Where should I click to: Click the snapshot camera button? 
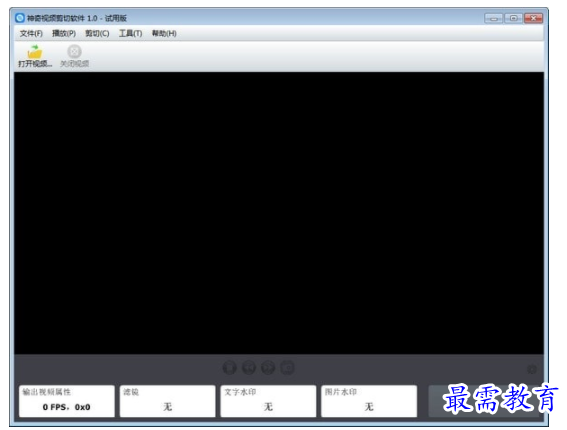tap(287, 368)
